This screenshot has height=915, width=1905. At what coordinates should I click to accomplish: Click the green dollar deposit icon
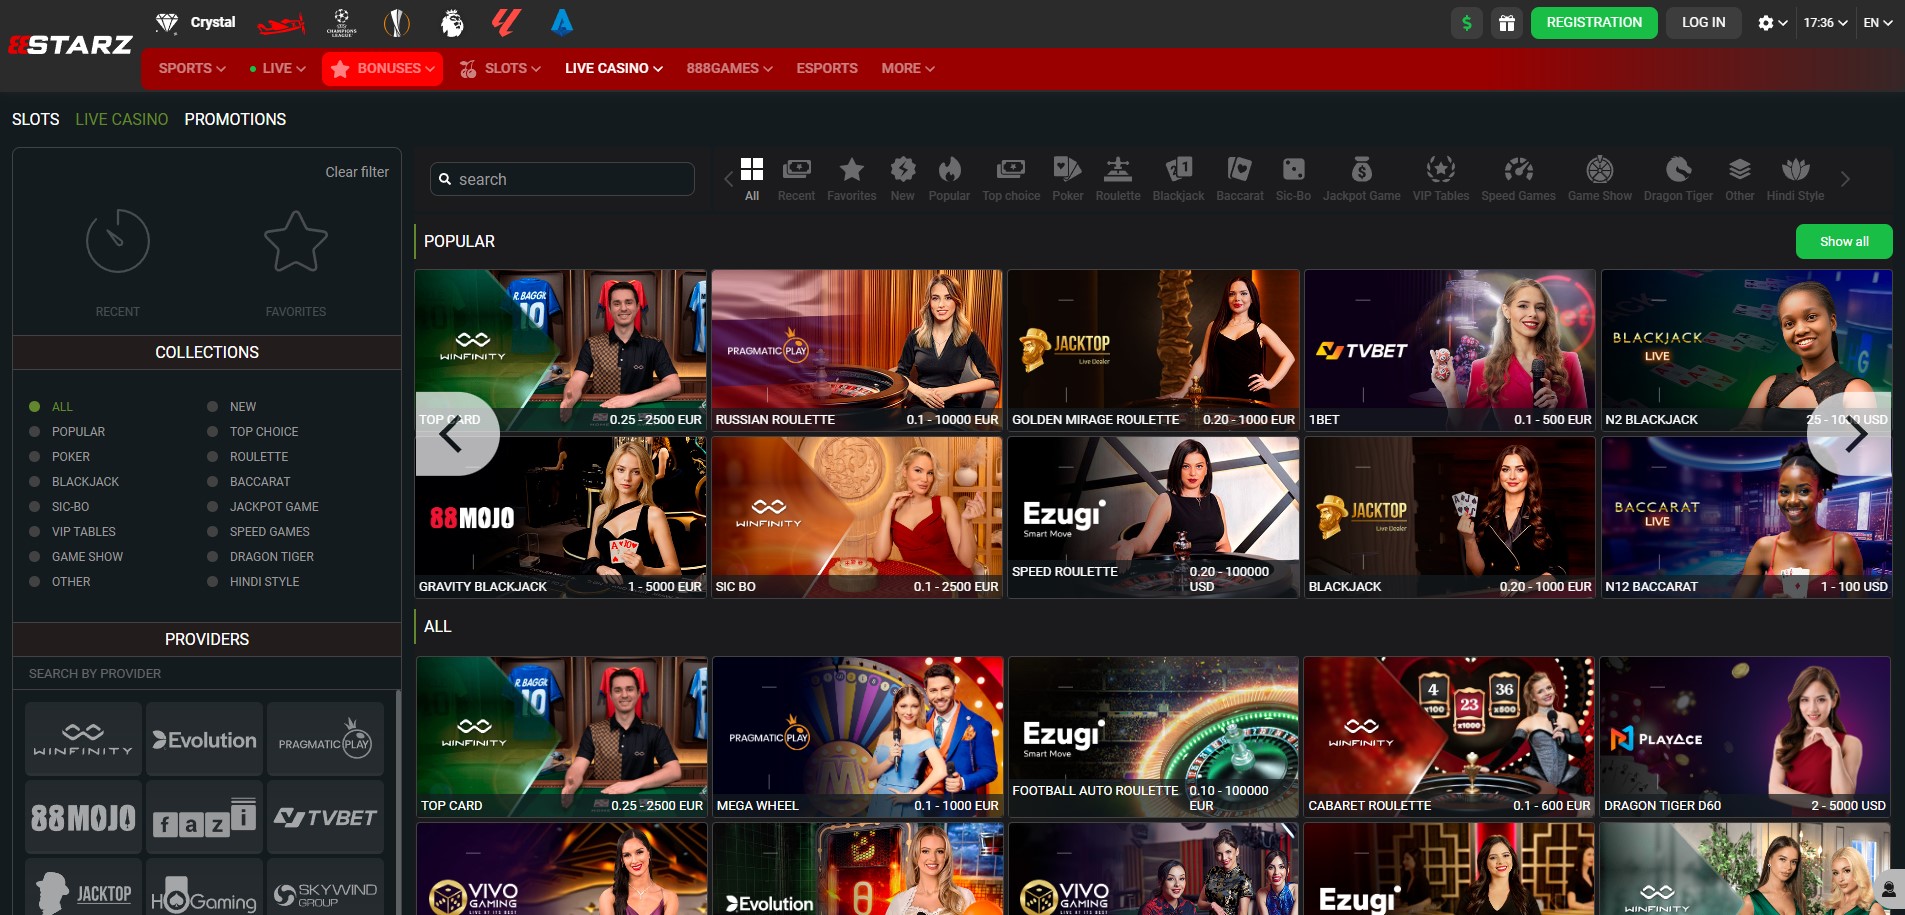pos(1467,23)
